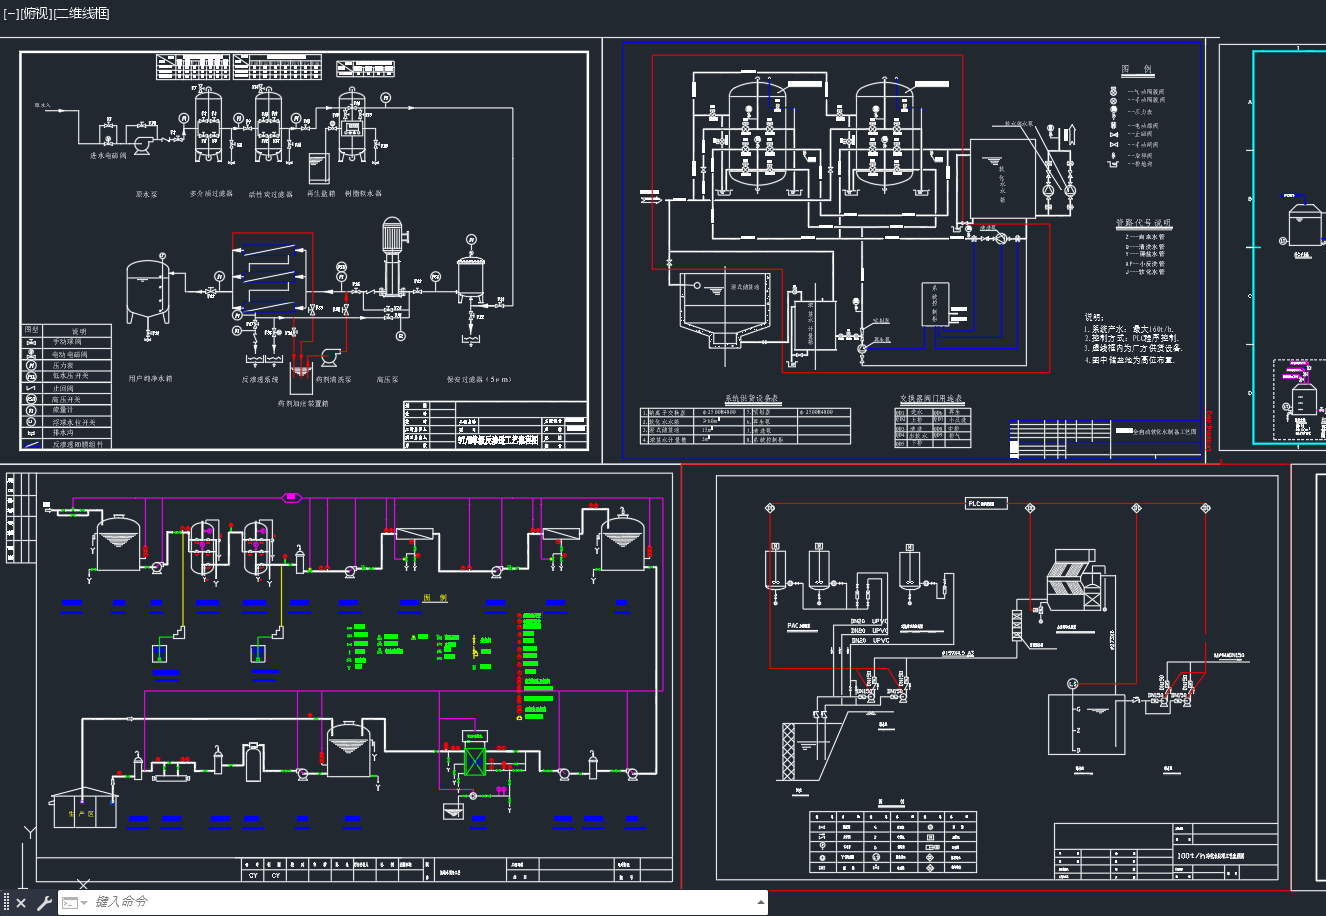Click the 排水沟 legend row
The height and width of the screenshot is (916, 1326).
[67, 433]
